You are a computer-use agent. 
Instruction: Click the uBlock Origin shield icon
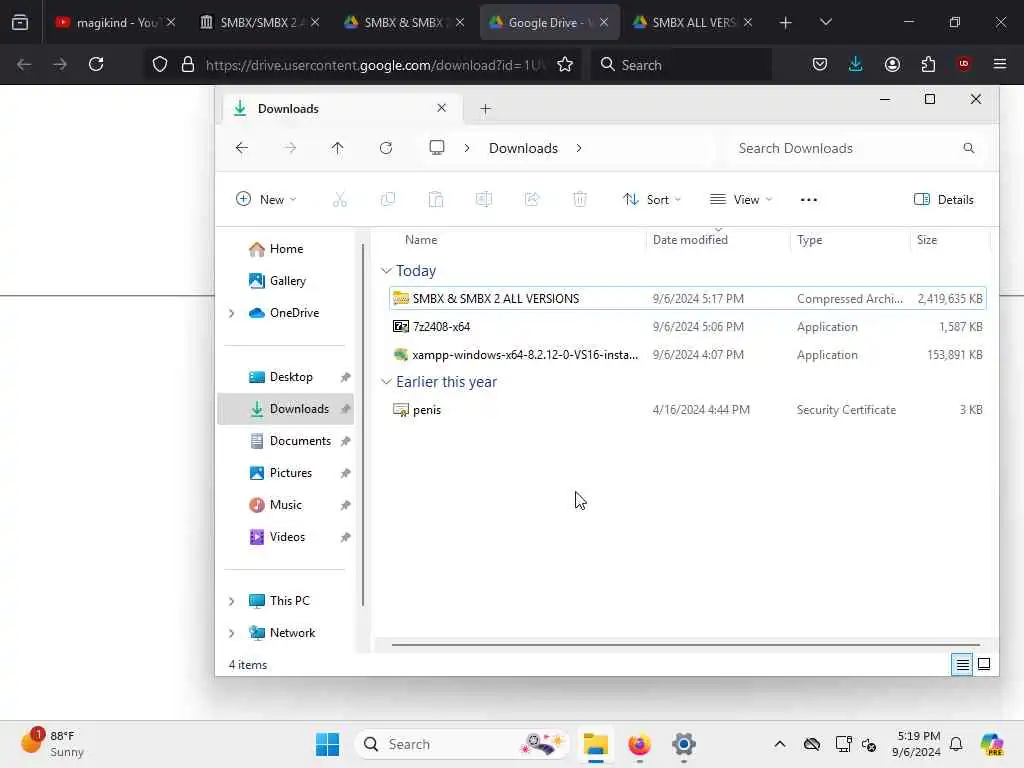pyautogui.click(x=964, y=63)
